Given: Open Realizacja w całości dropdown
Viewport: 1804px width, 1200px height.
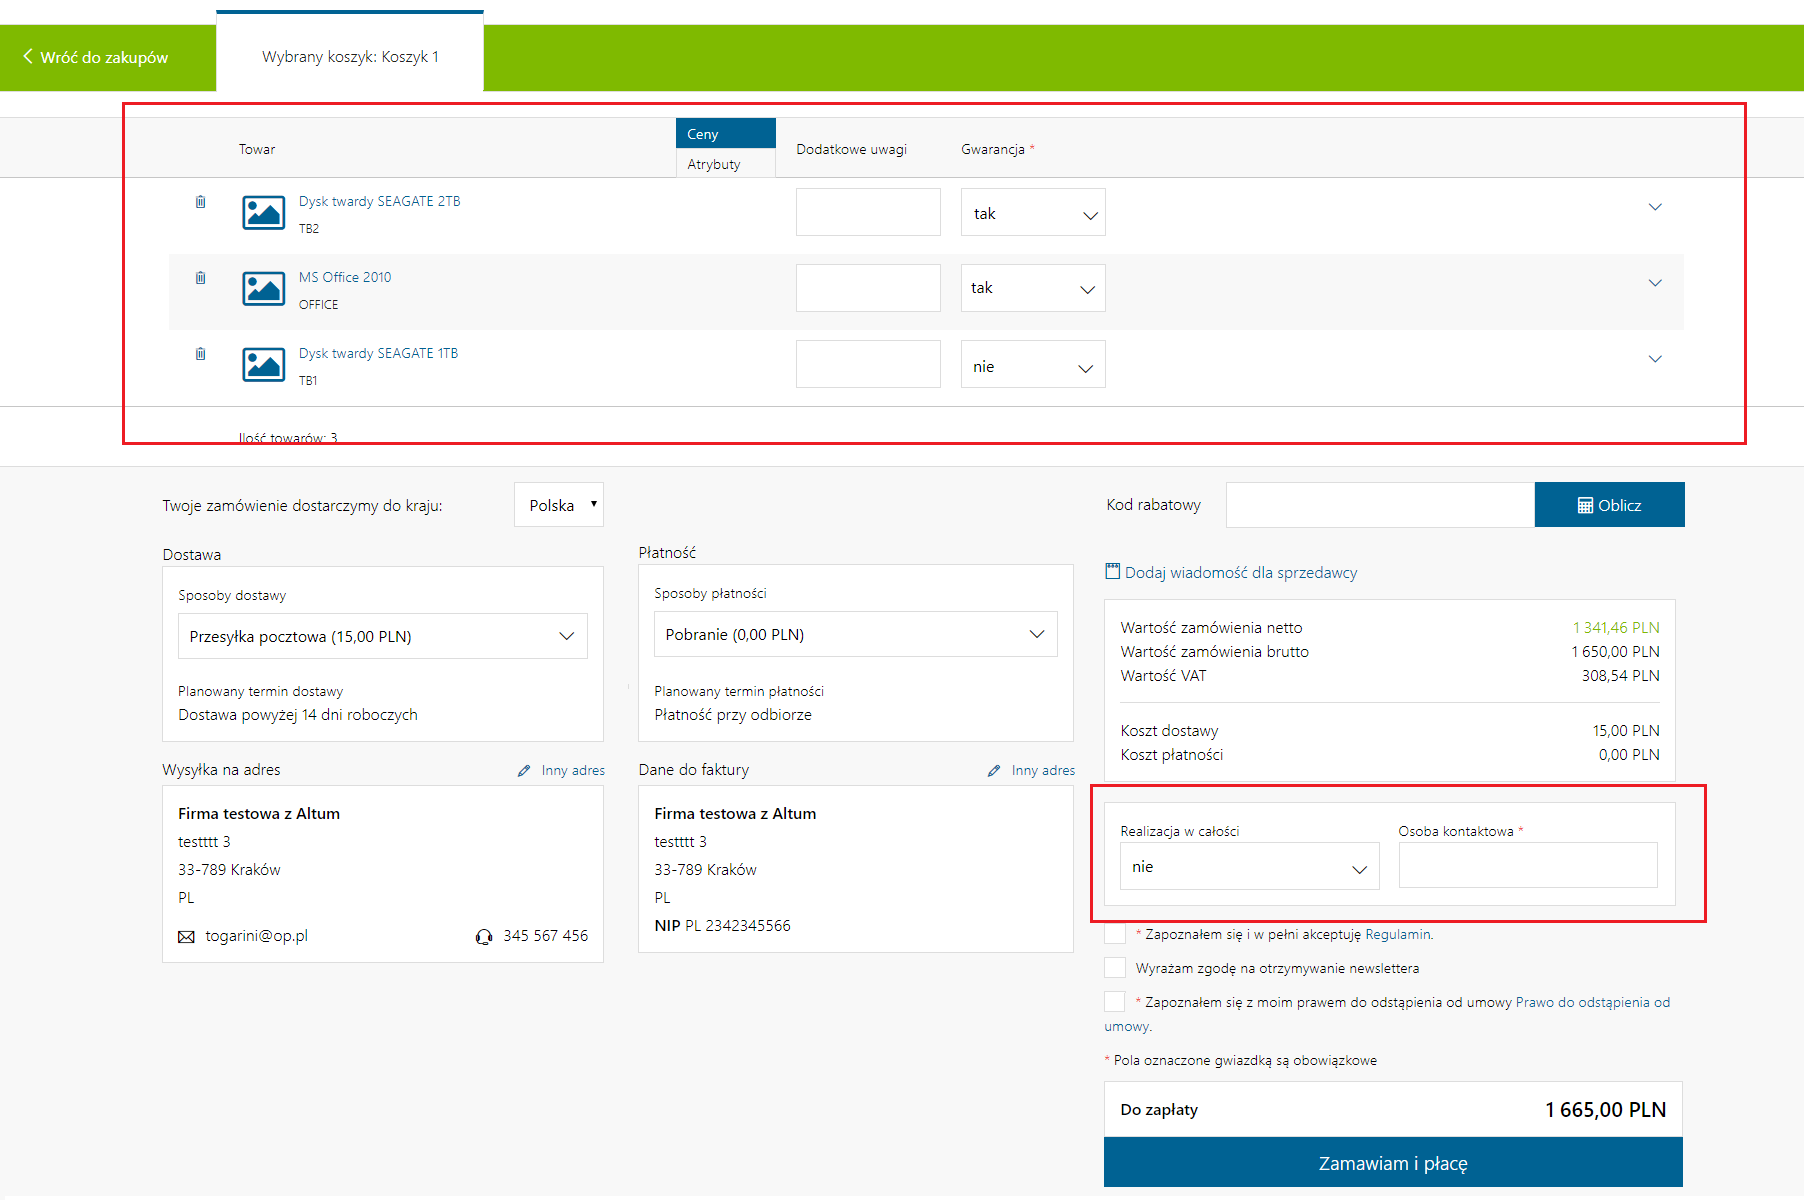Looking at the screenshot, I should click(1249, 866).
